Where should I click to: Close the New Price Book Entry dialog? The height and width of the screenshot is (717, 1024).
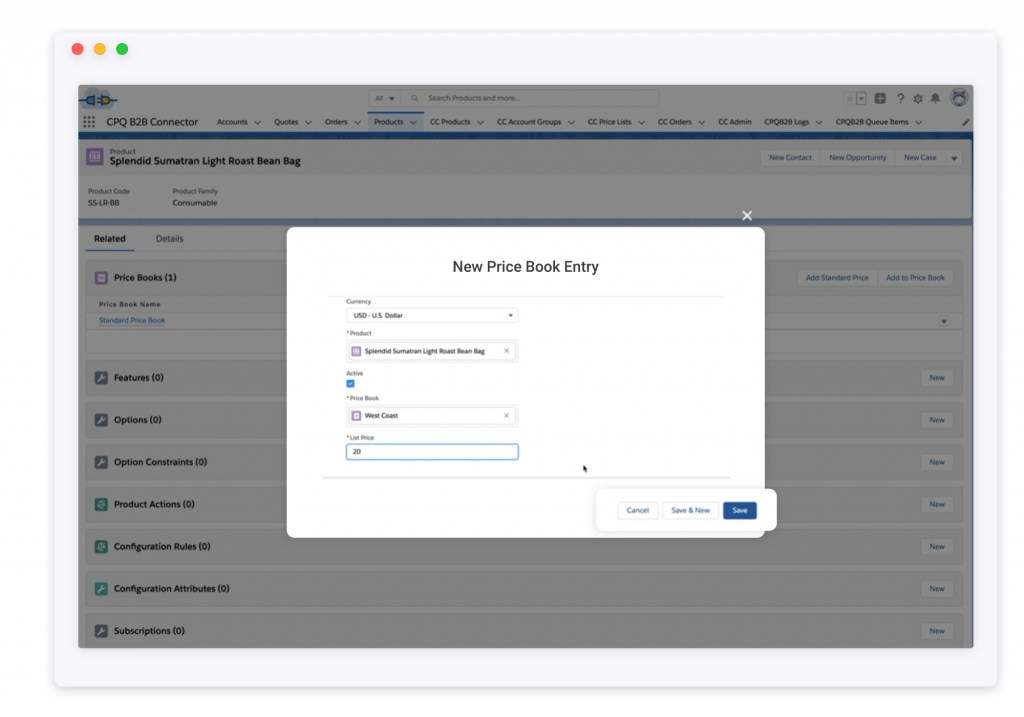[747, 215]
